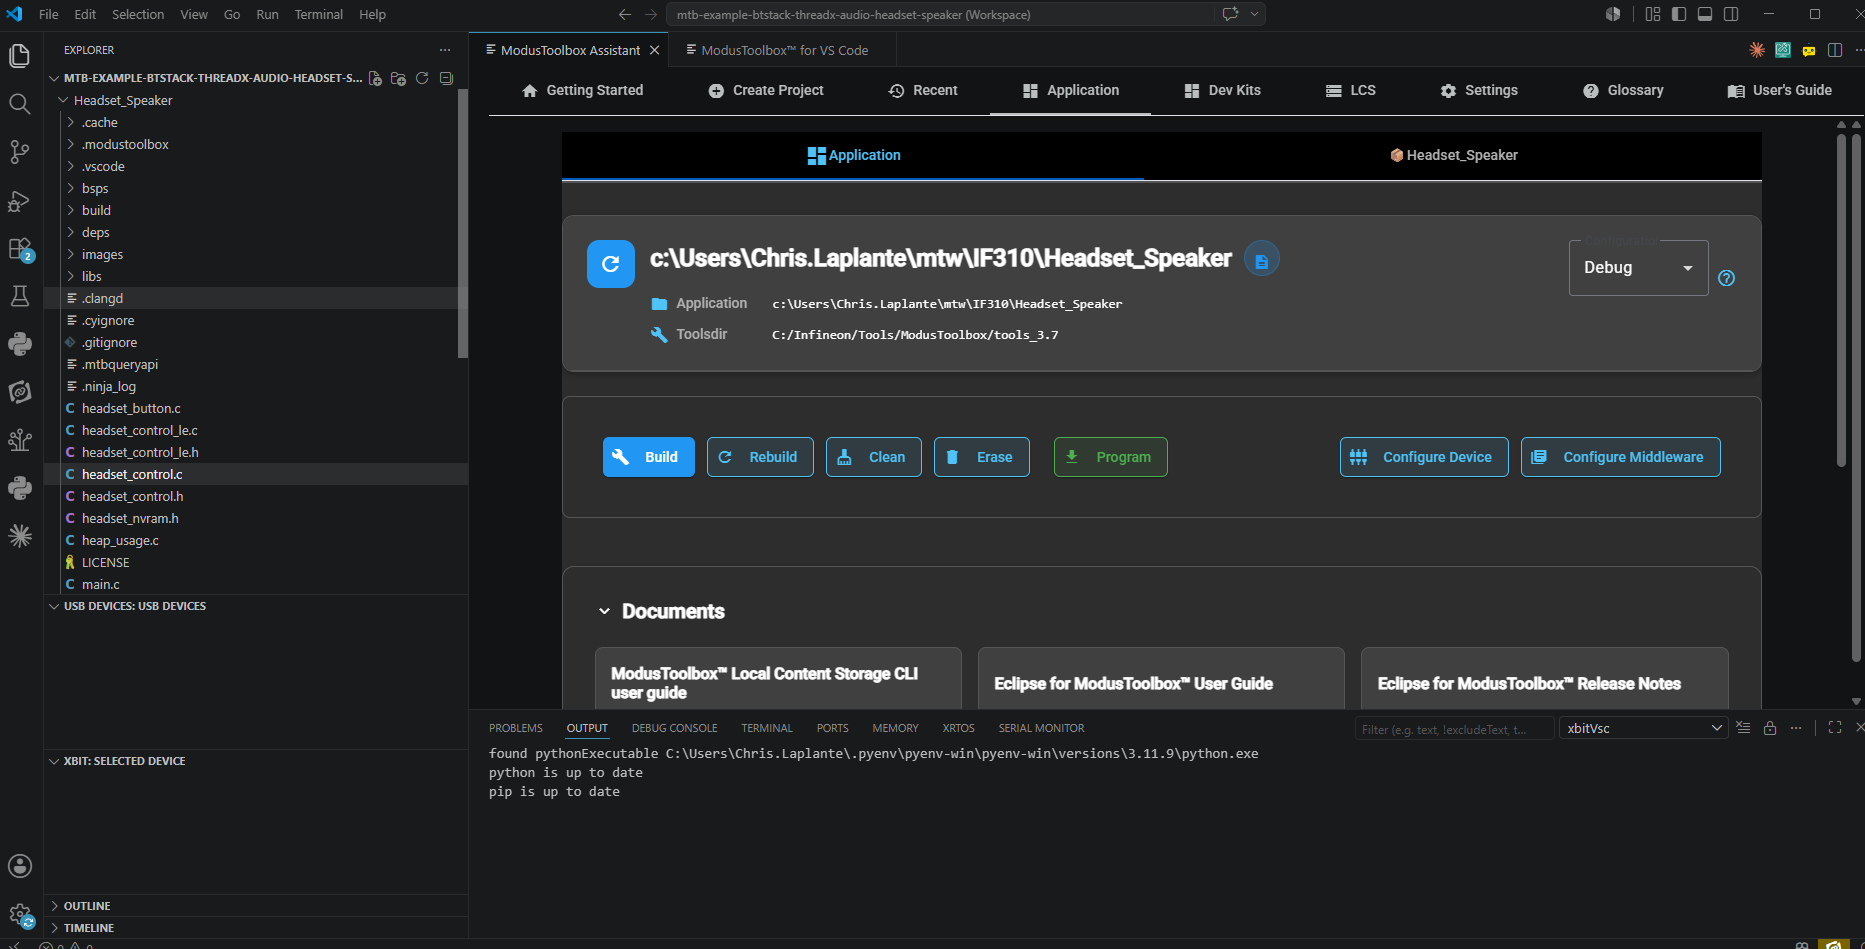Open the Selection menu
Screen dimensions: 1865x949
(x=138, y=14)
